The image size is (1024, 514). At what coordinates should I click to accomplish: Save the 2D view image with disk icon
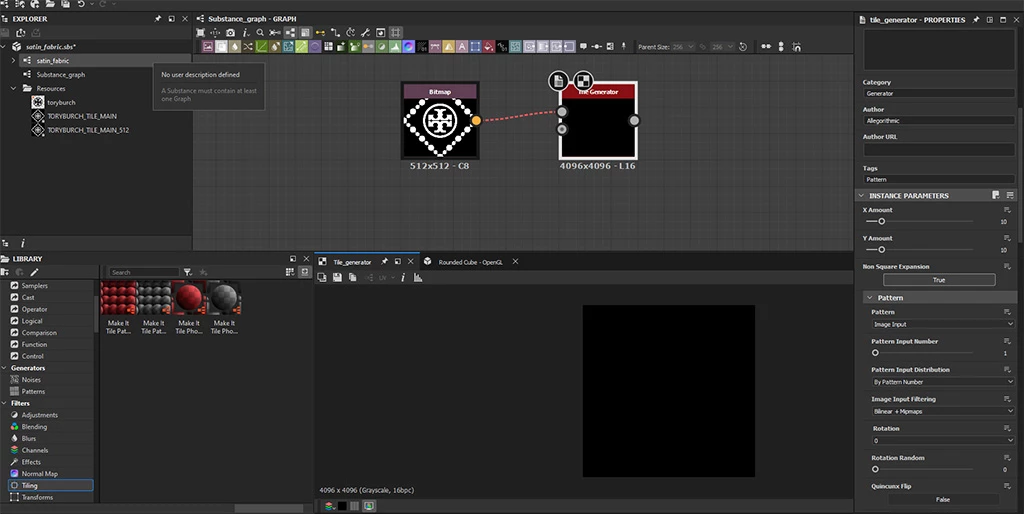tap(337, 278)
